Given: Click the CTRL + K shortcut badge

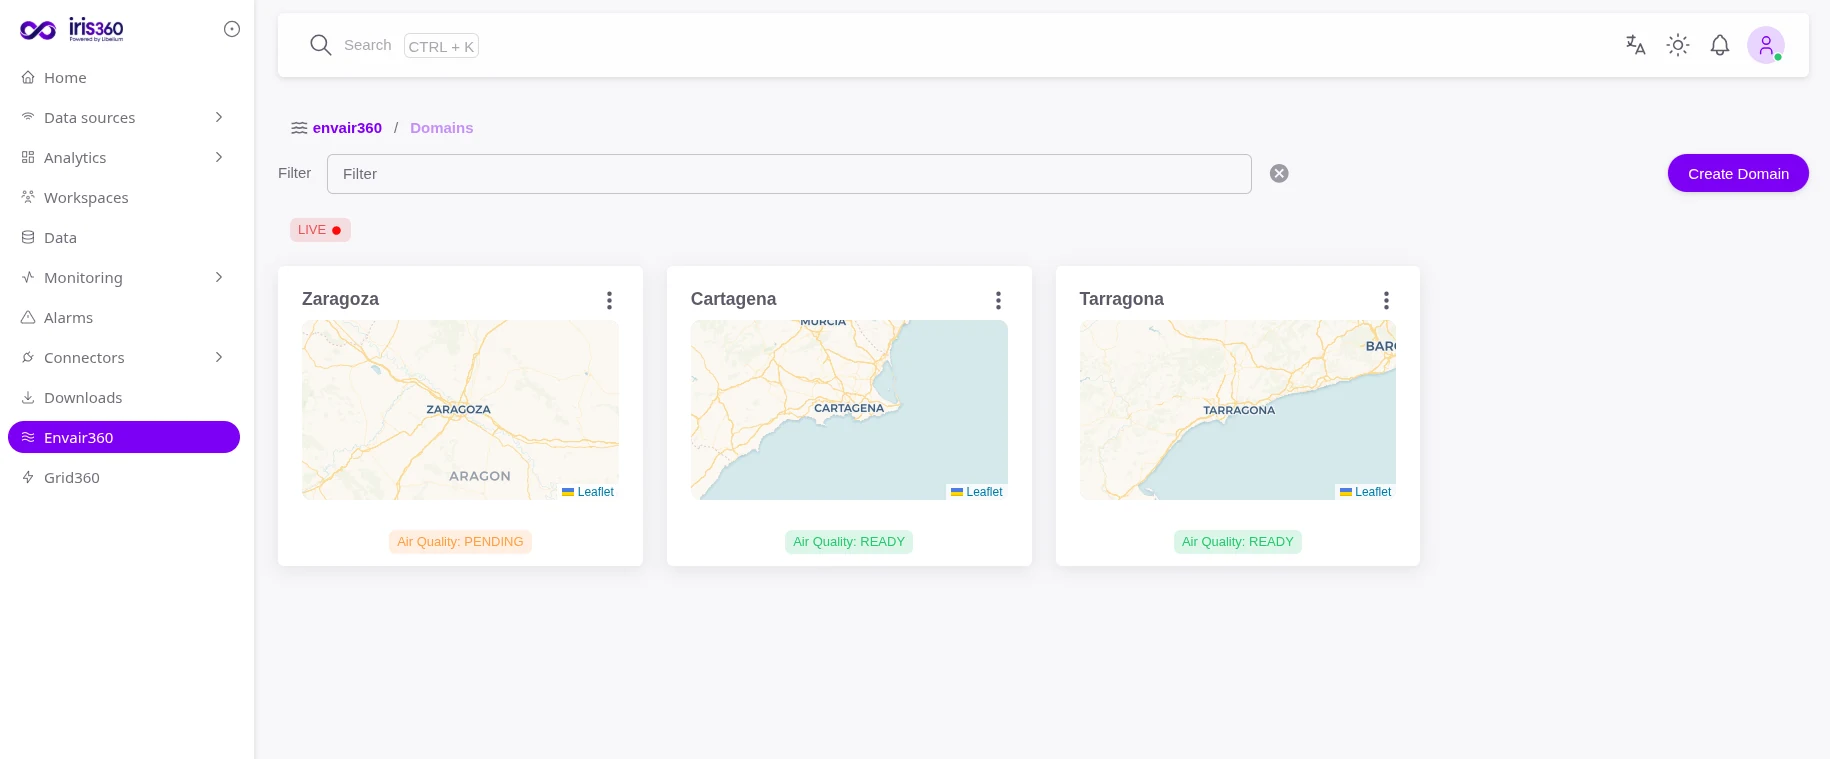Looking at the screenshot, I should pos(441,46).
